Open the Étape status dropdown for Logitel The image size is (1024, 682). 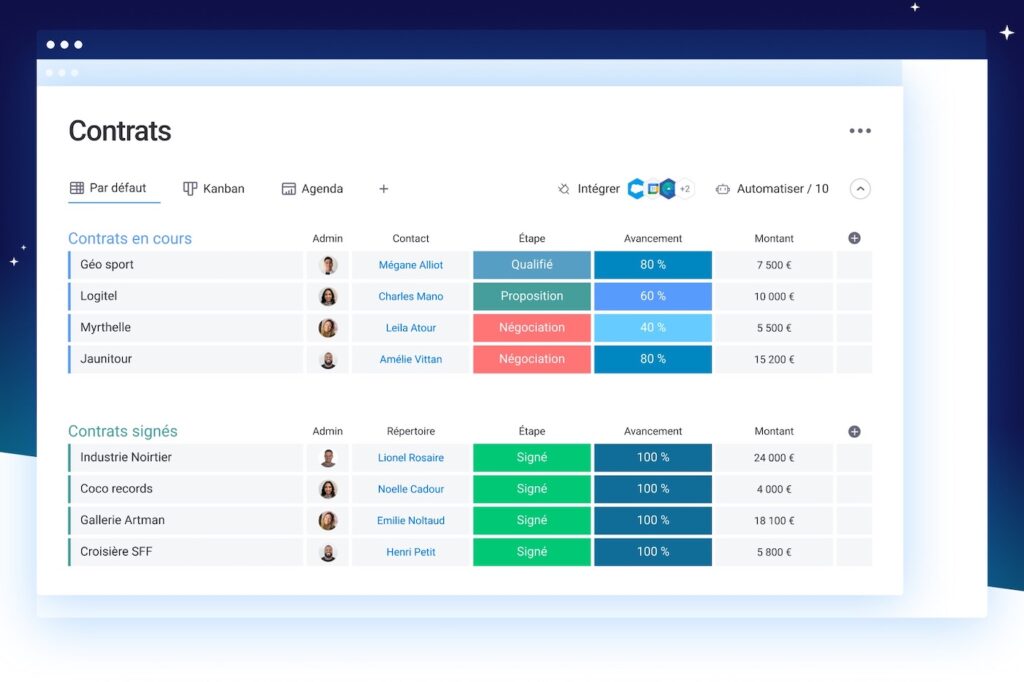pos(532,296)
